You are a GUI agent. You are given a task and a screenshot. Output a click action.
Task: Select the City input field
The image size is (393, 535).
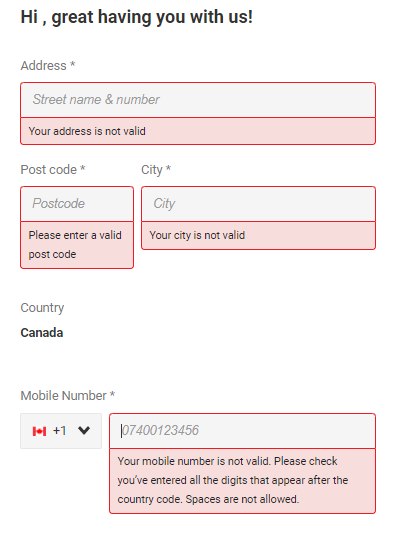[x=258, y=204]
